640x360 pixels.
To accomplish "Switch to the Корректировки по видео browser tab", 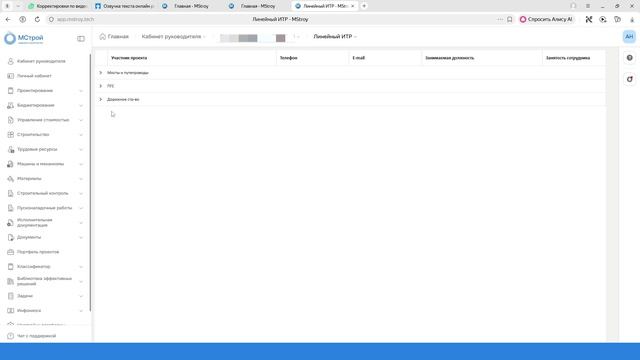I will point(58,6).
